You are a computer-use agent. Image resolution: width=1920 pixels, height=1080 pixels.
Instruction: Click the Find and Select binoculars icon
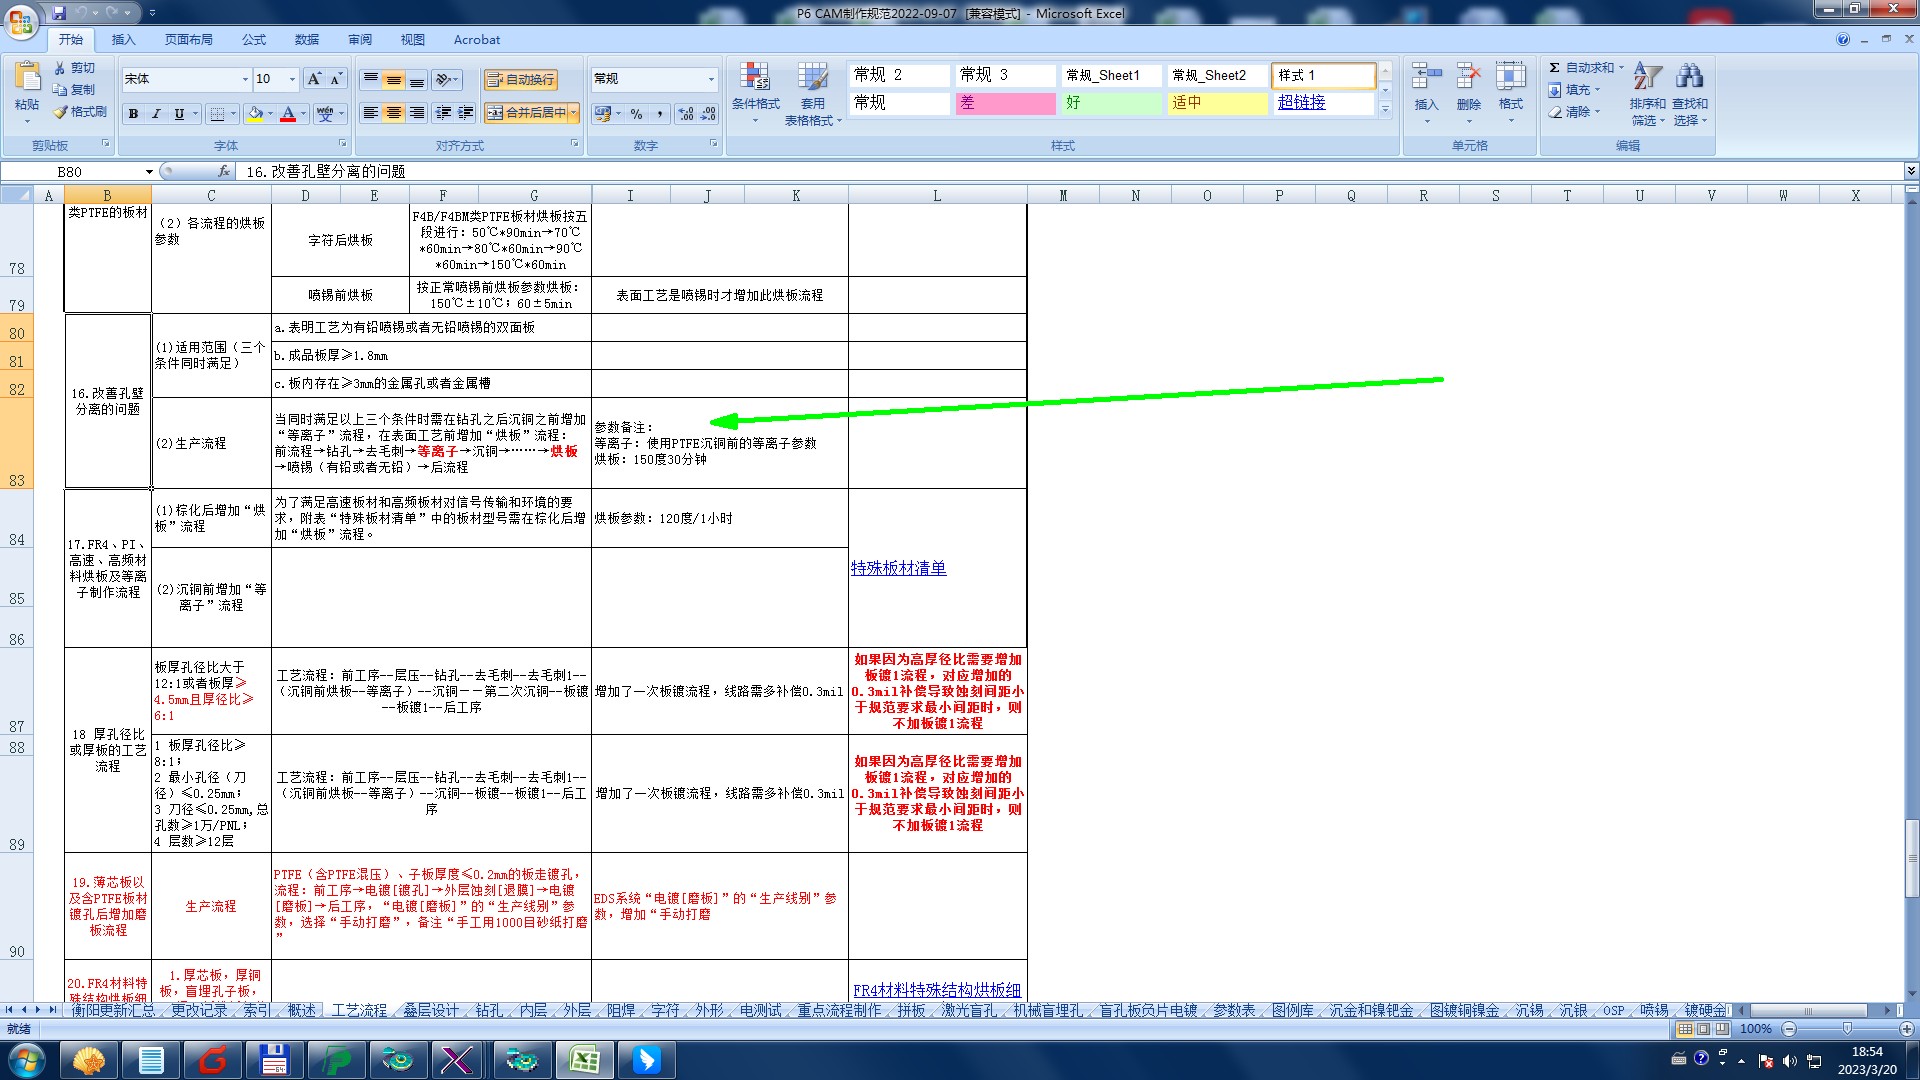(x=1689, y=77)
